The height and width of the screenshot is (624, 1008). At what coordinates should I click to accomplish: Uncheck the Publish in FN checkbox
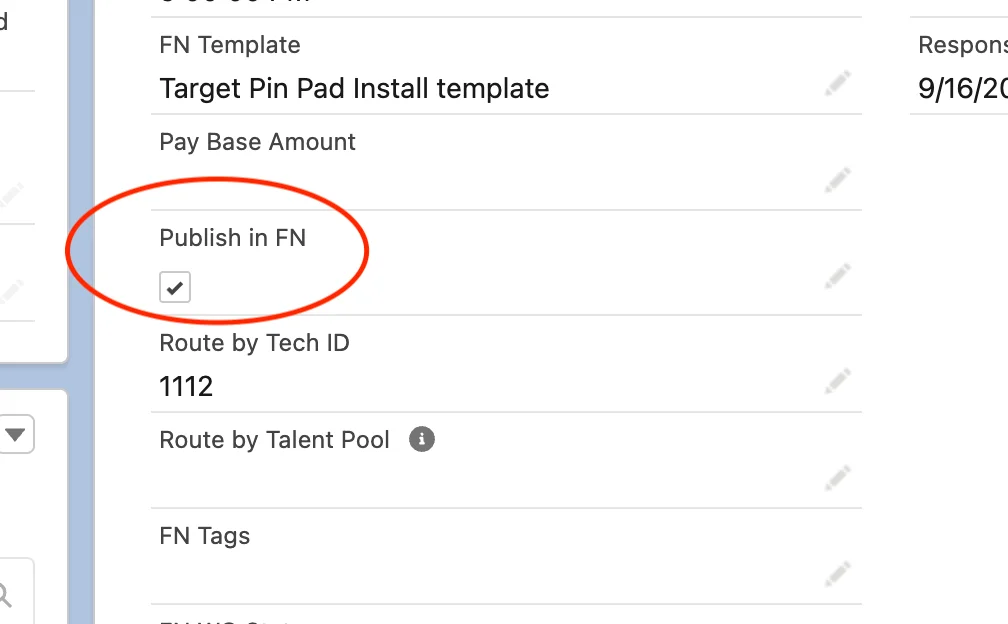point(175,288)
